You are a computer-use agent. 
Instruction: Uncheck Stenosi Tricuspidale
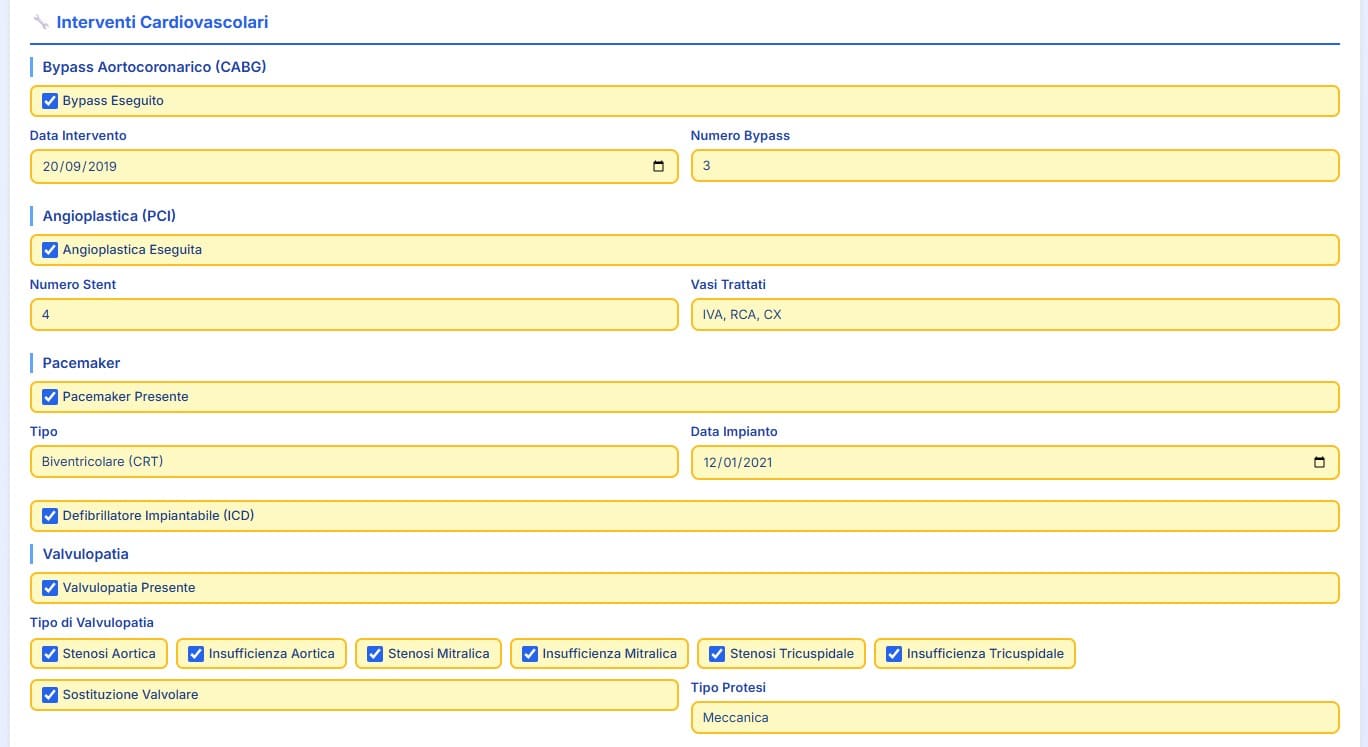pyautogui.click(x=717, y=654)
